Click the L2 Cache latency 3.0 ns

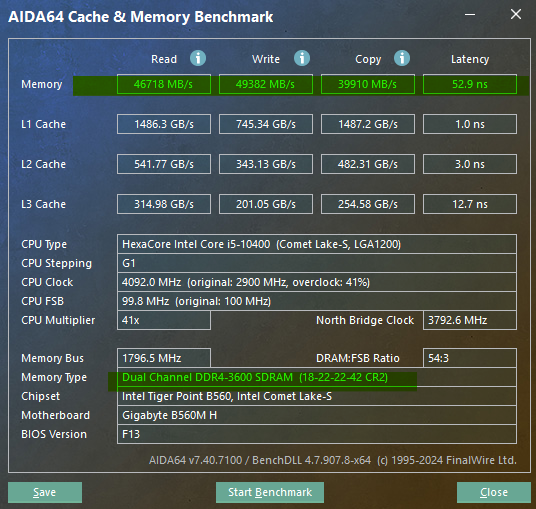click(470, 164)
